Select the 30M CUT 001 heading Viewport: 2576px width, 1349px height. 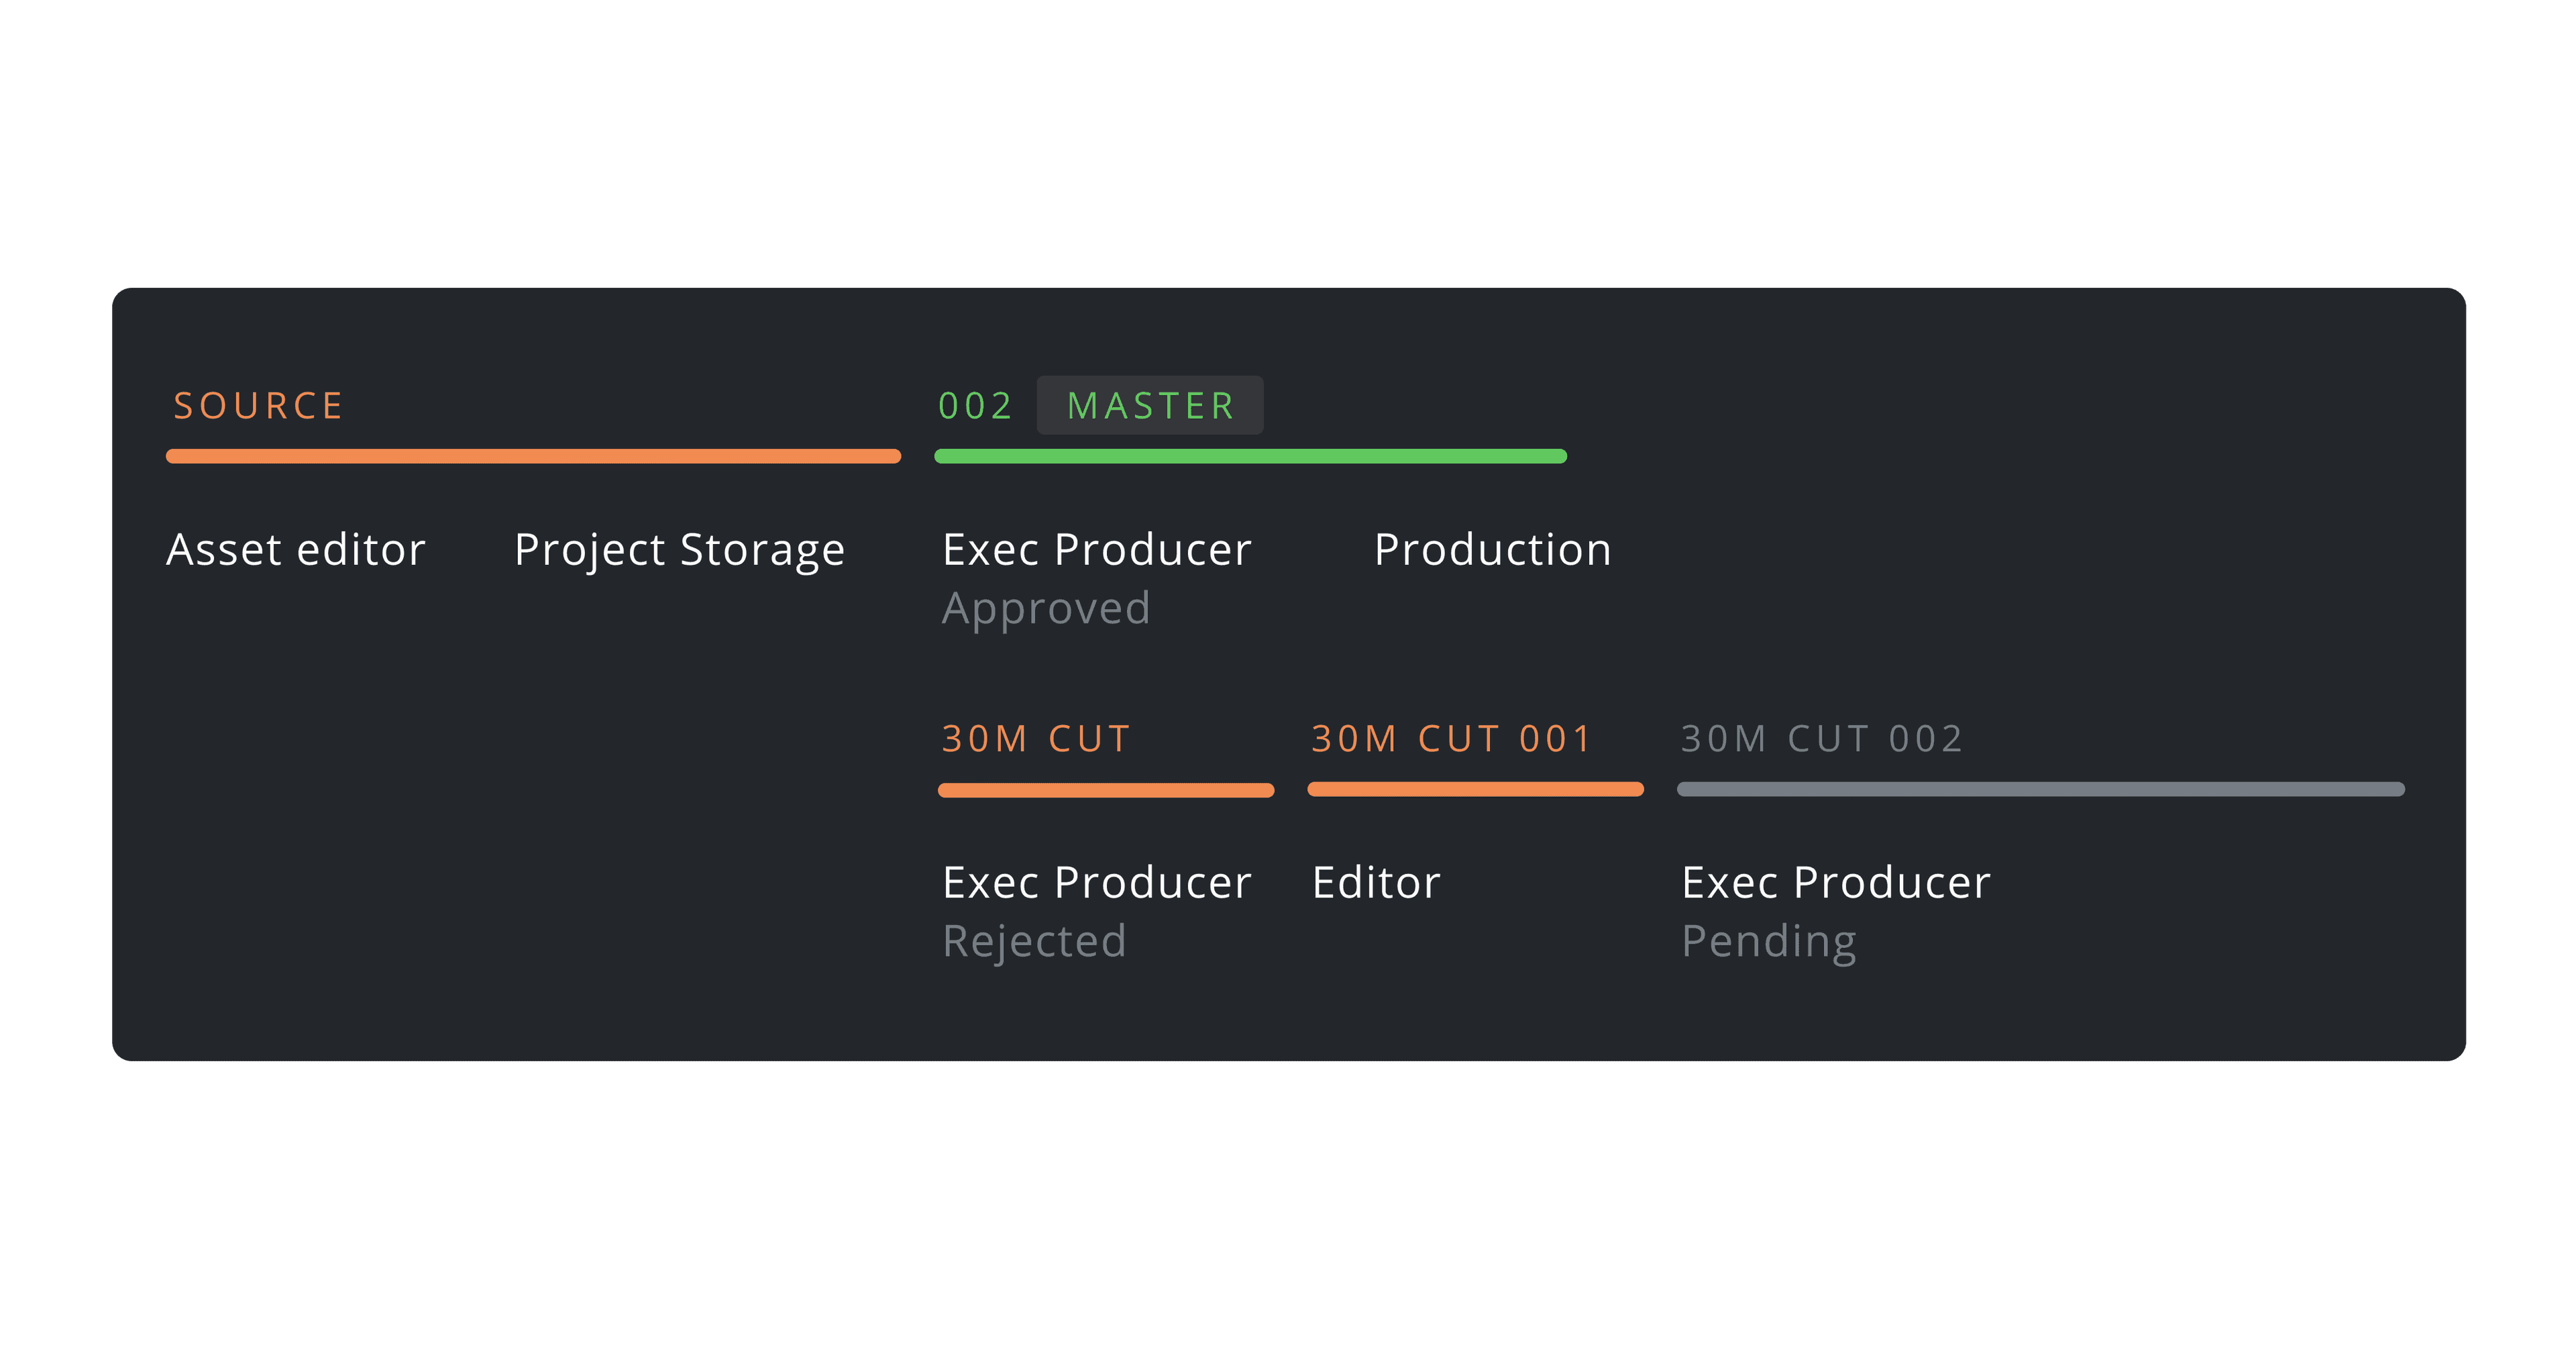(x=1452, y=739)
